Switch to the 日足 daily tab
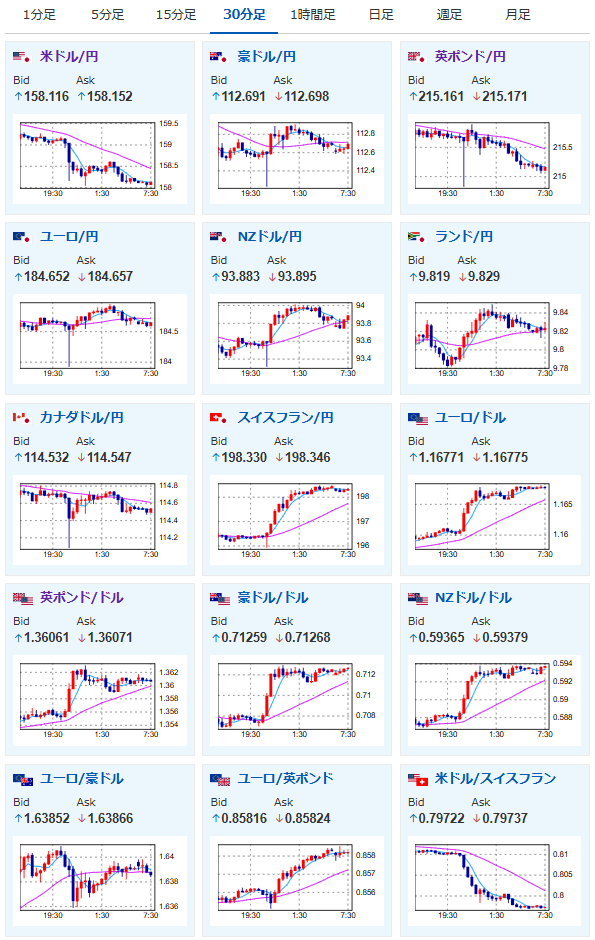This screenshot has height=940, width=595. coord(381,15)
